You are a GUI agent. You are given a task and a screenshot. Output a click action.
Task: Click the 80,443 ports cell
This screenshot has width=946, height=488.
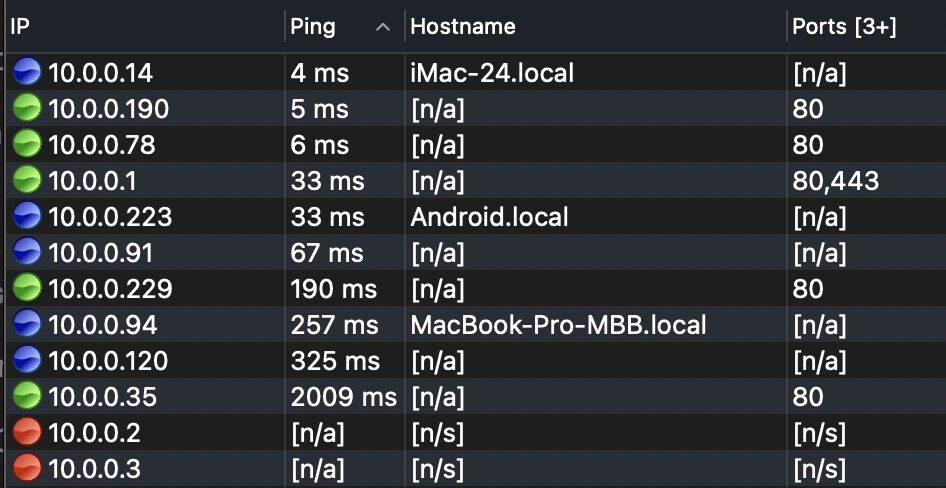[835, 181]
